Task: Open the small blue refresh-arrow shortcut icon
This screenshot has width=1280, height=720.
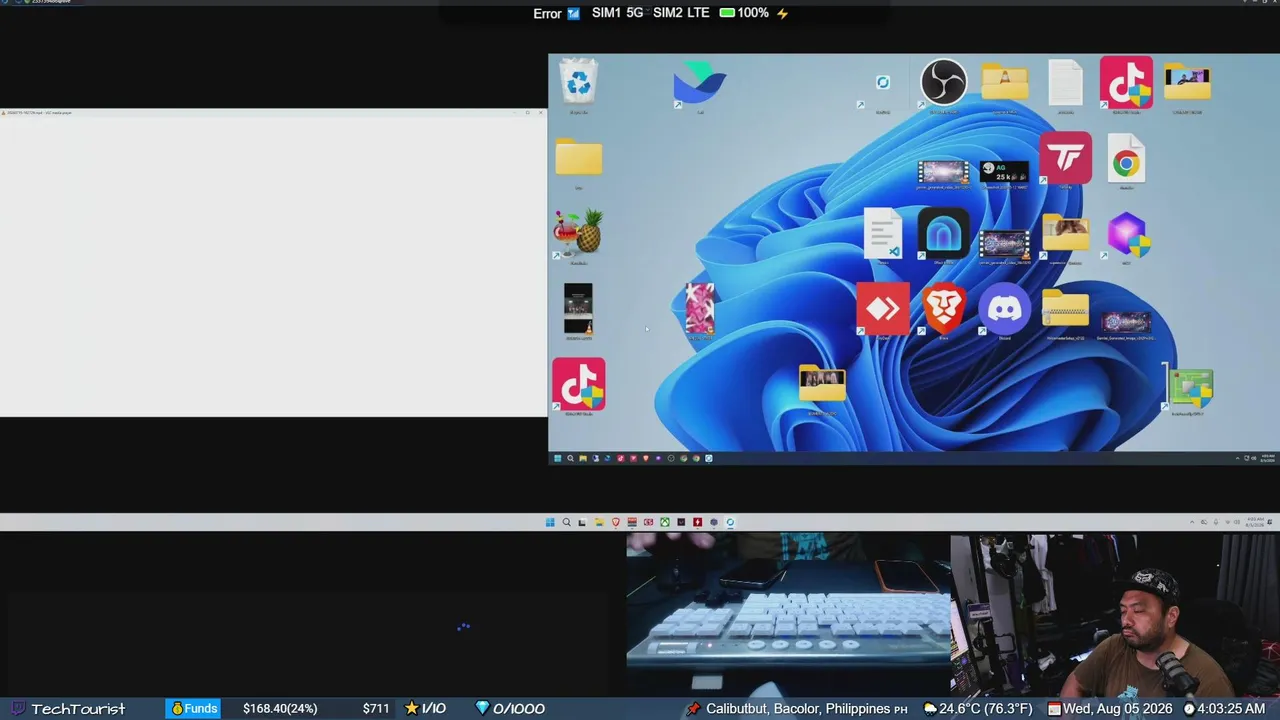Action: tap(882, 82)
